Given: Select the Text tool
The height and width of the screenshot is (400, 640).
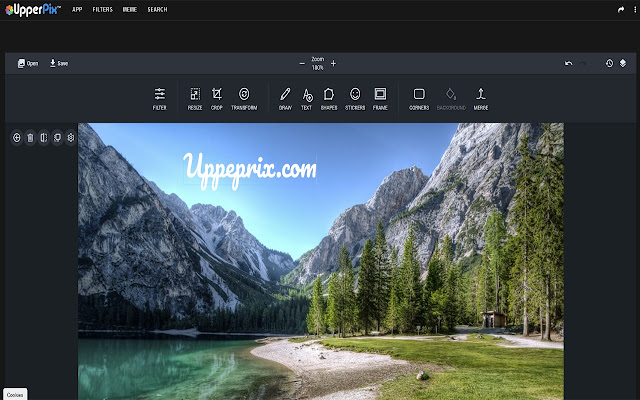Looking at the screenshot, I should (x=307, y=99).
